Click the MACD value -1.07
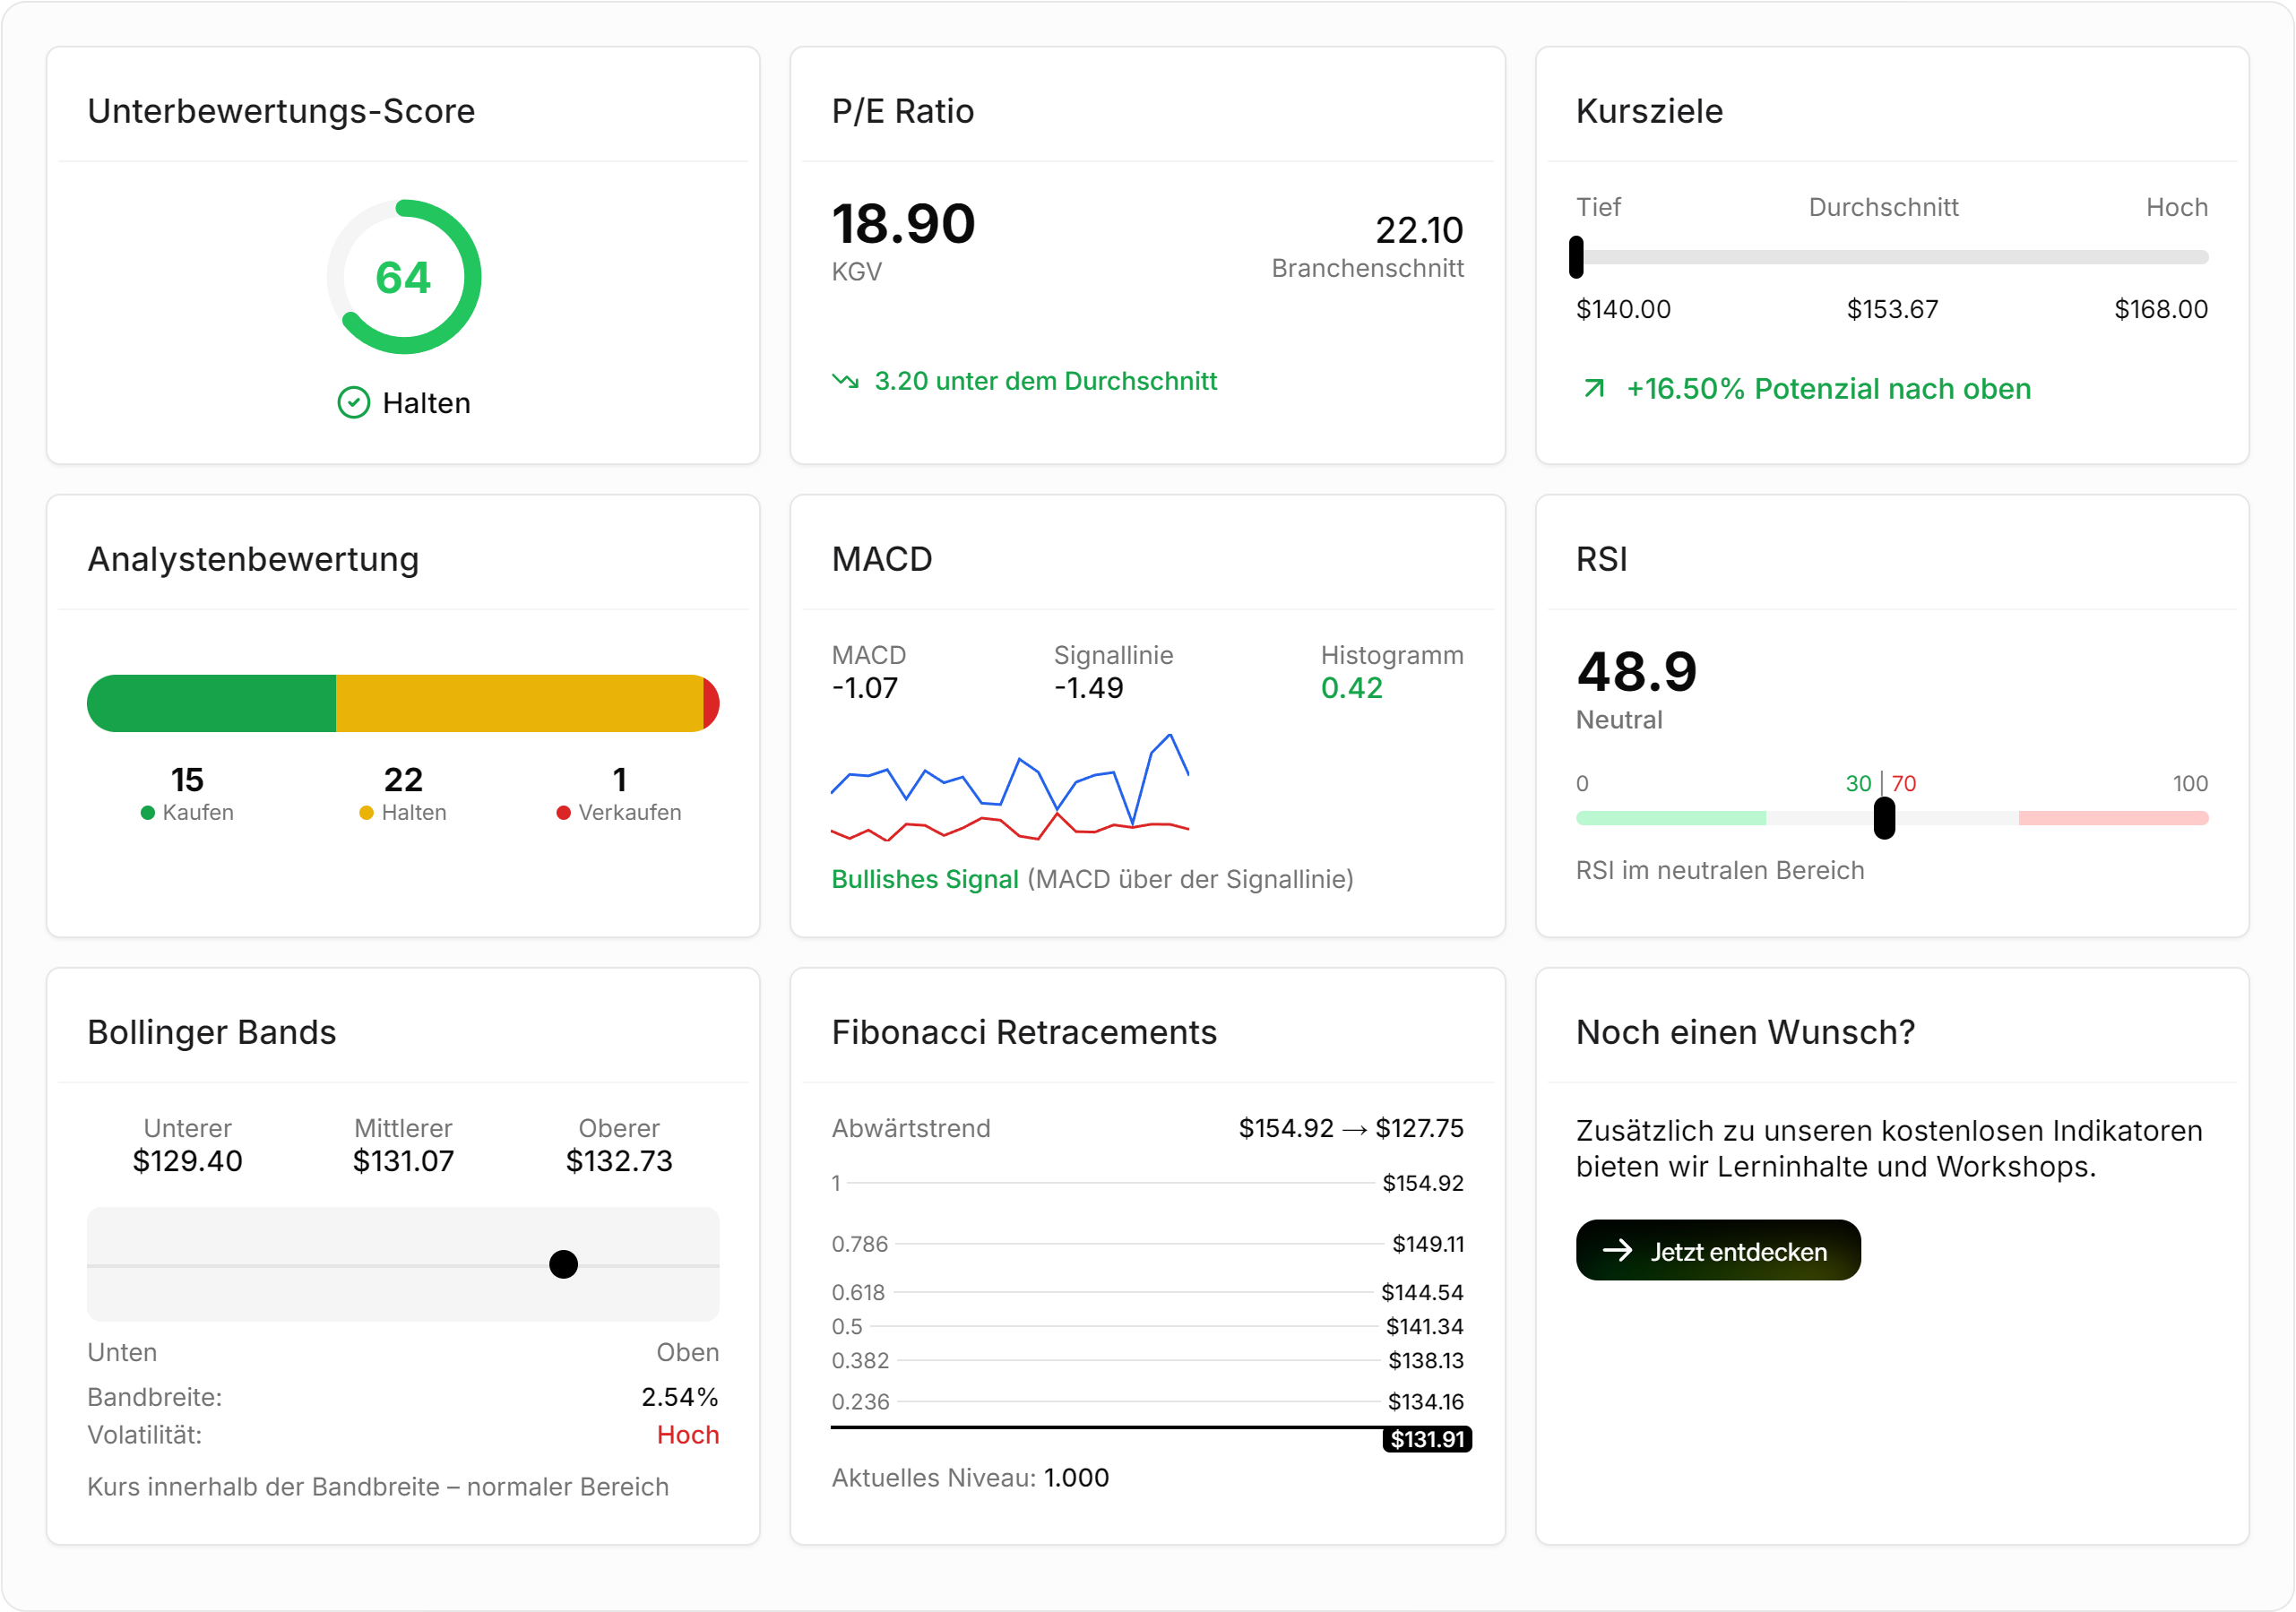Viewport: 2296px width, 1612px height. [865, 688]
